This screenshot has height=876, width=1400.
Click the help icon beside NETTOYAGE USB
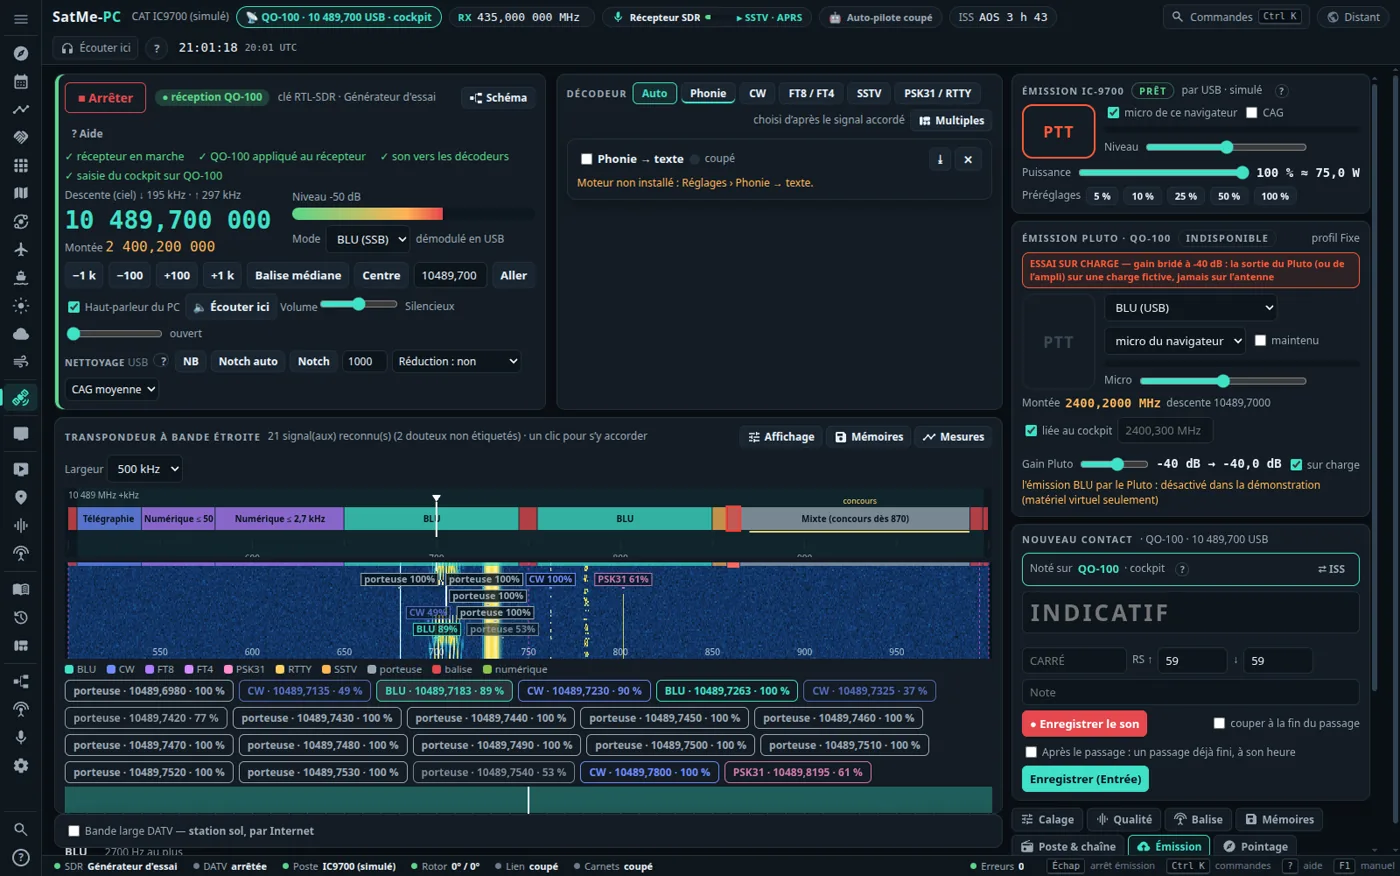[x=163, y=362]
